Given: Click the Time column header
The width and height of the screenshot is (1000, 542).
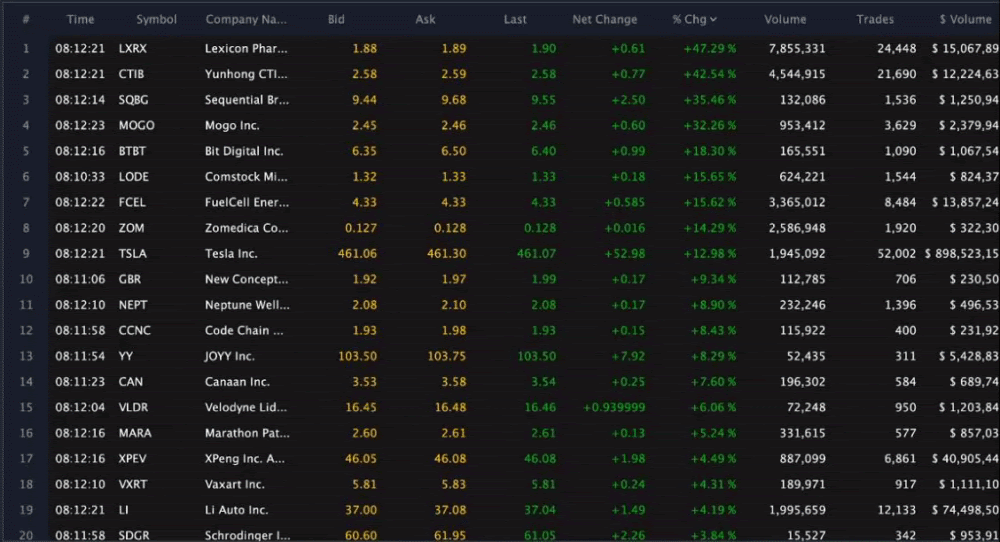Looking at the screenshot, I should 80,19.
